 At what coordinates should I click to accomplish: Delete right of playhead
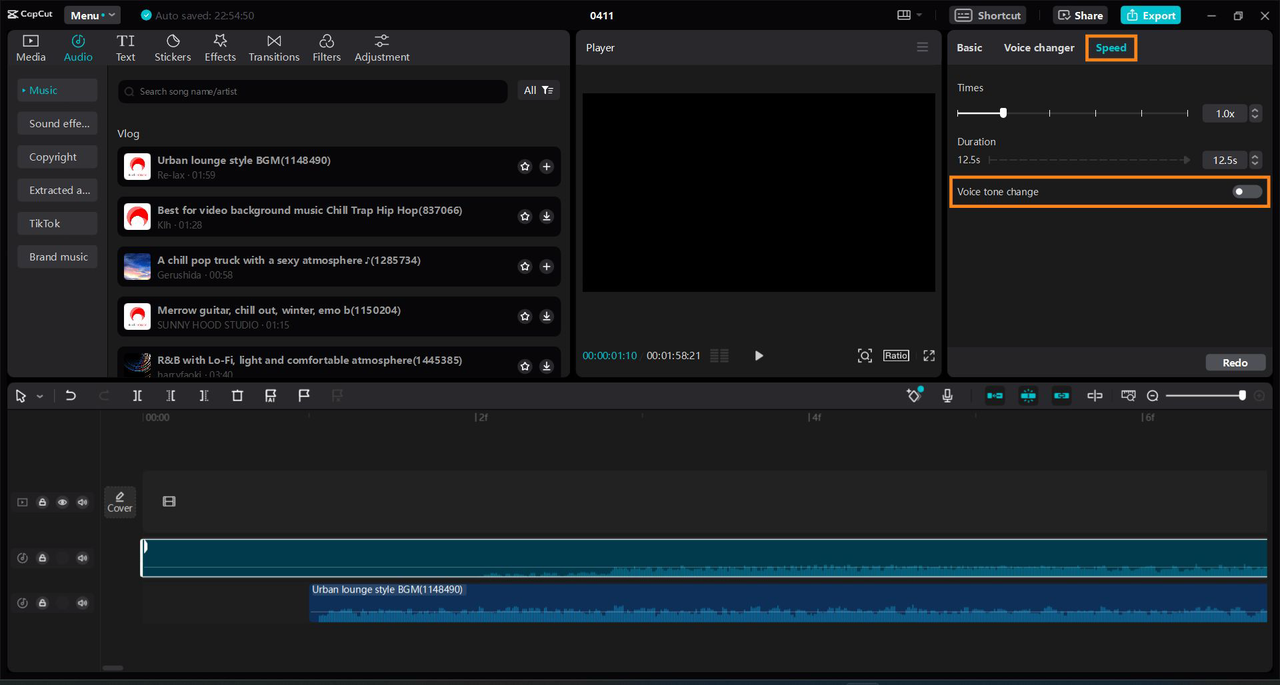[x=203, y=396]
